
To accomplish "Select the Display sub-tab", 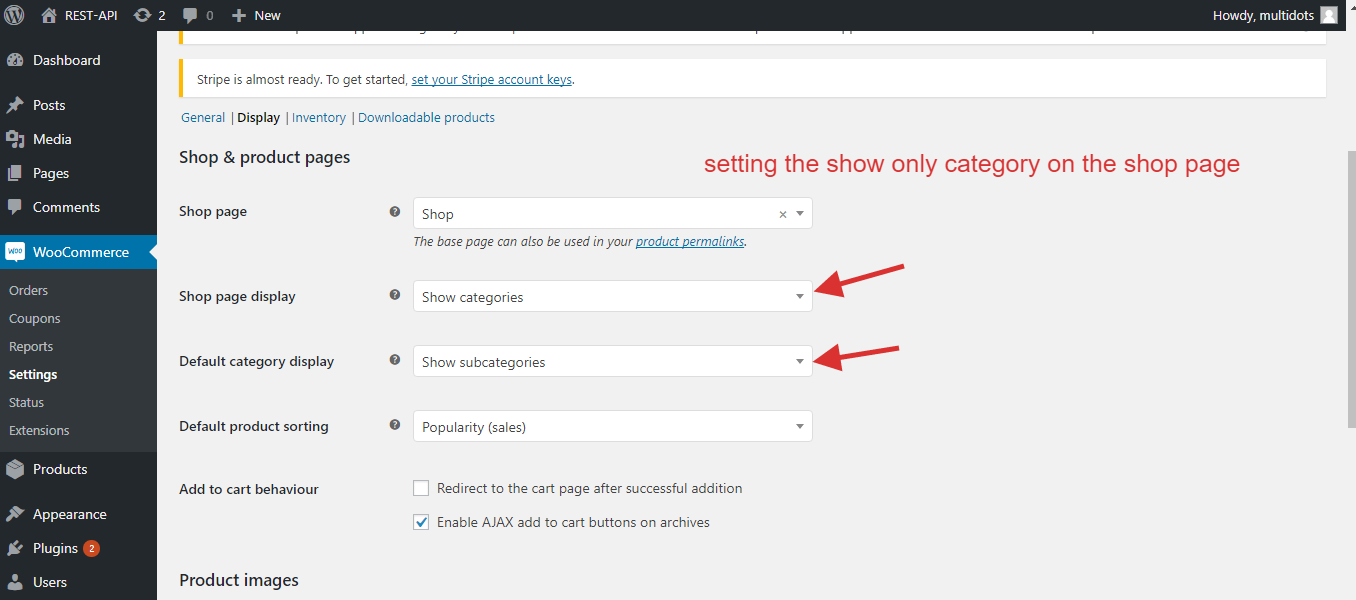I will coord(258,117).
